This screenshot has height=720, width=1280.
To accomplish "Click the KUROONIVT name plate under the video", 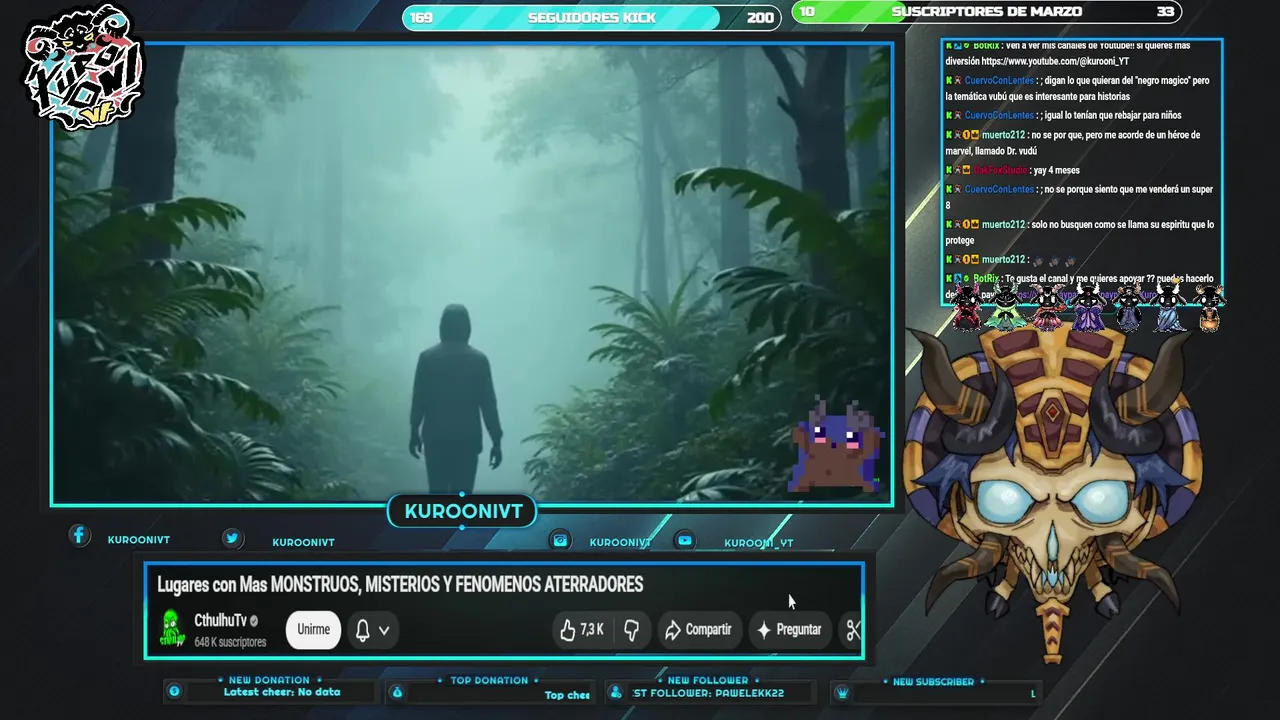I will pos(463,511).
